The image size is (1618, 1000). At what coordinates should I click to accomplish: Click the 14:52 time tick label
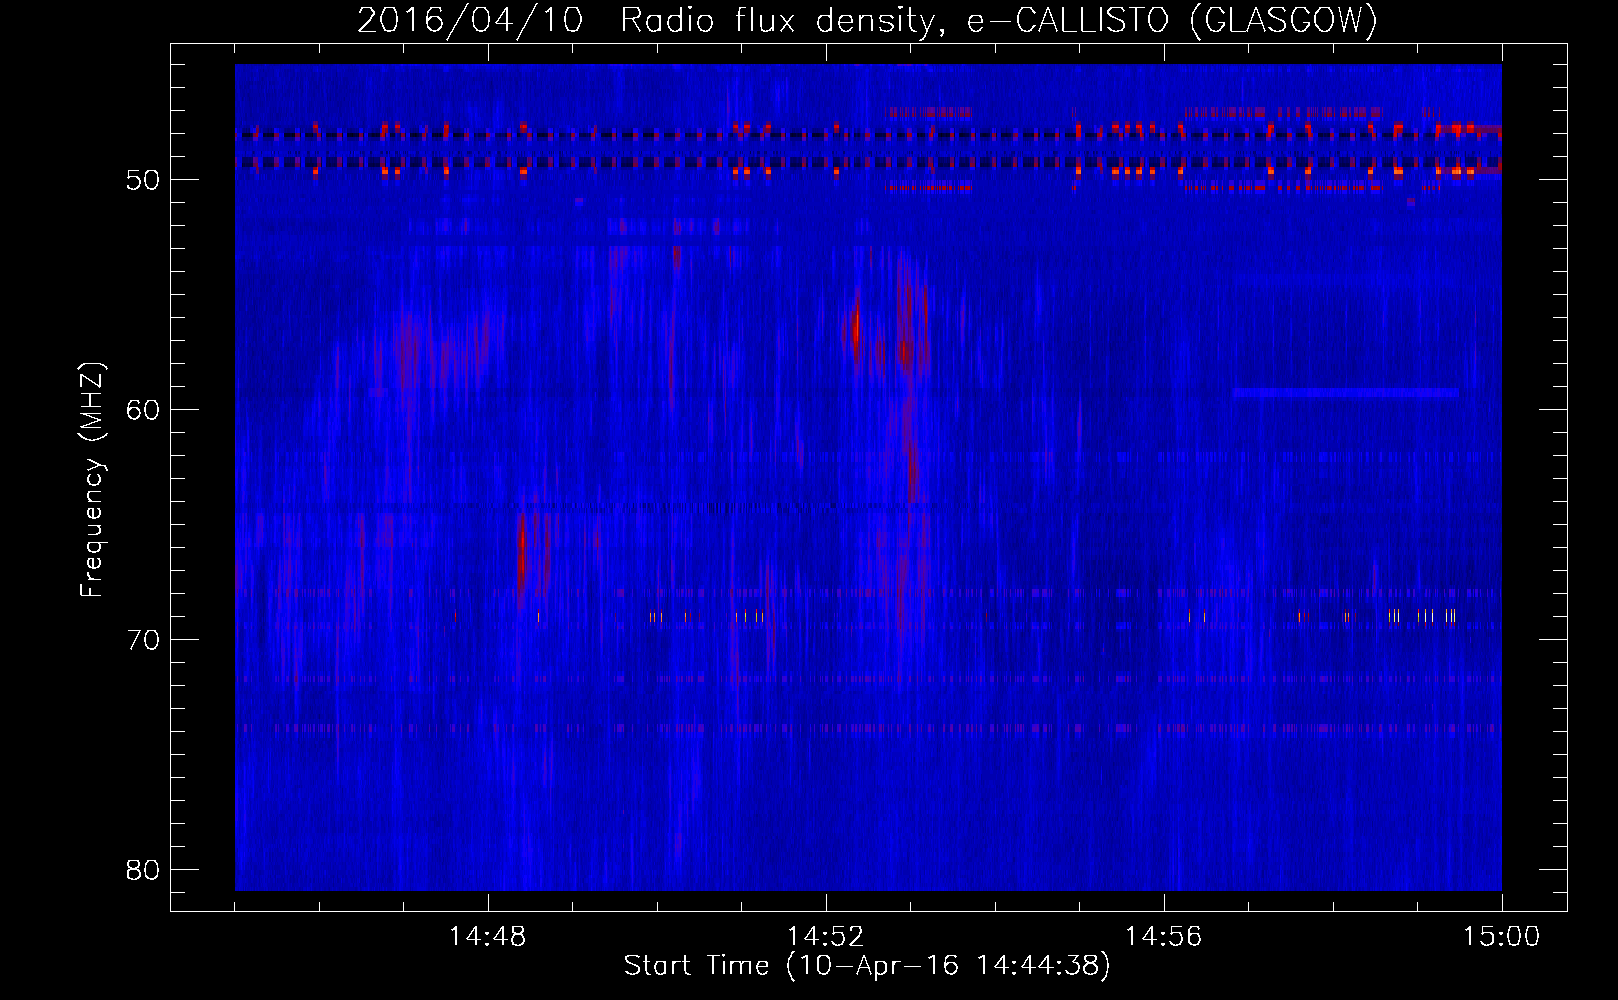[826, 937]
